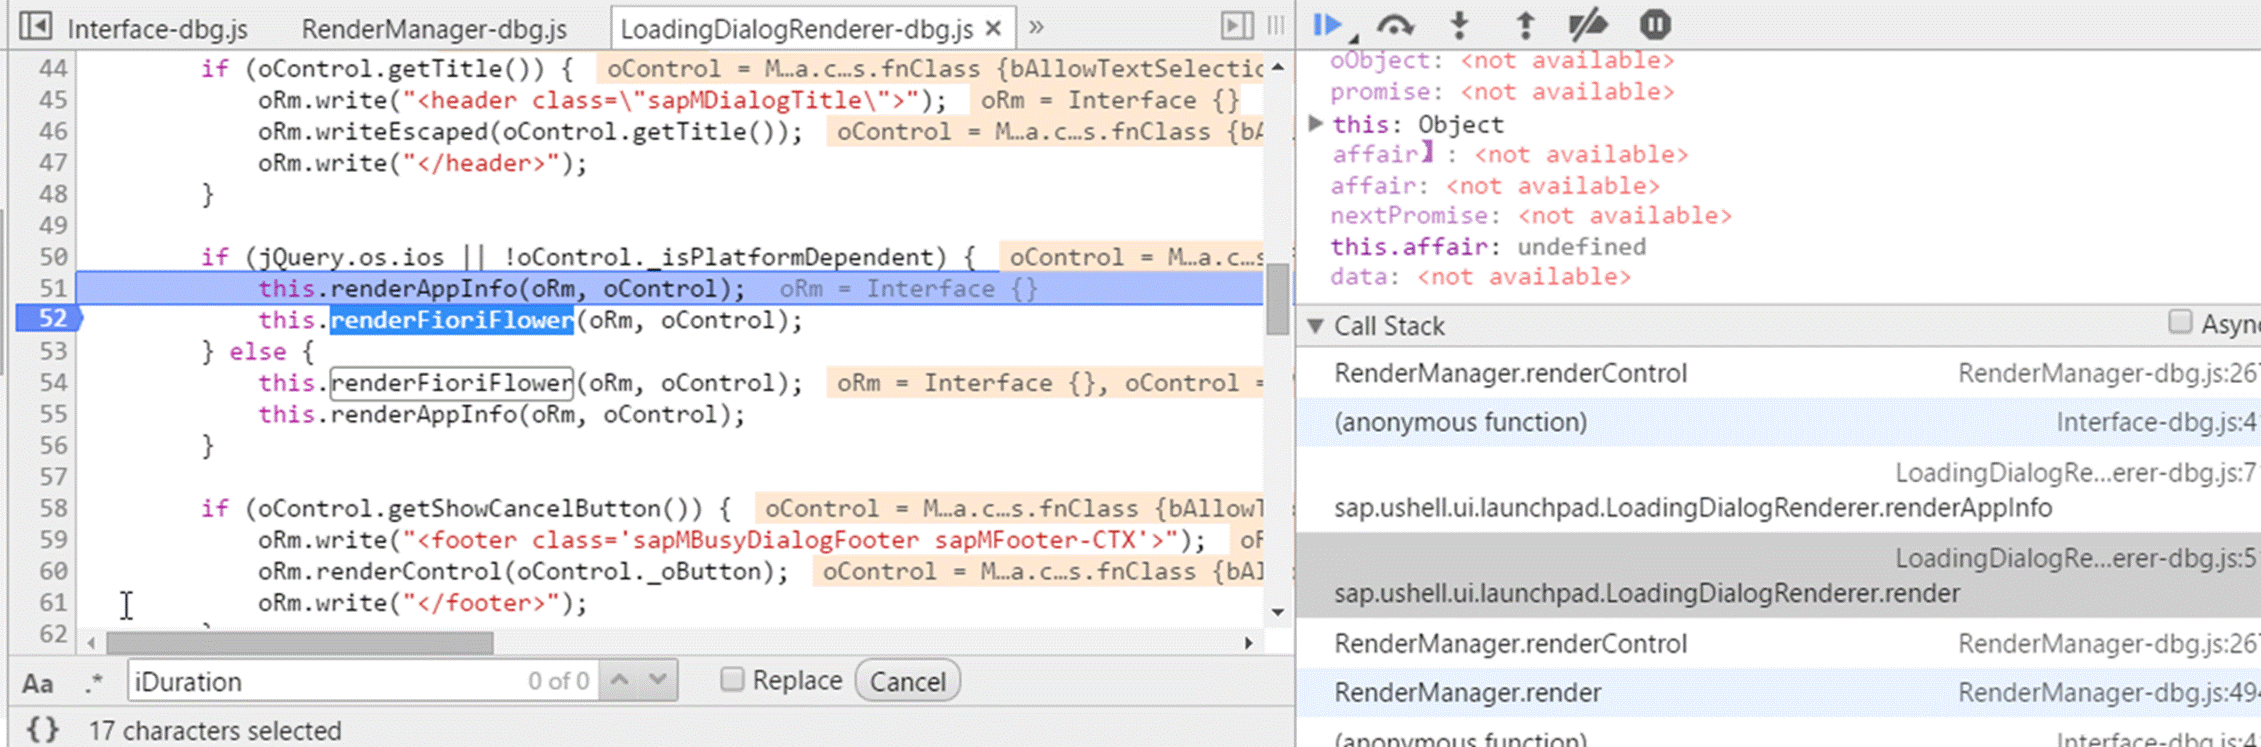
Task: Click line number 44 in gutter
Action: pyautogui.click(x=52, y=68)
